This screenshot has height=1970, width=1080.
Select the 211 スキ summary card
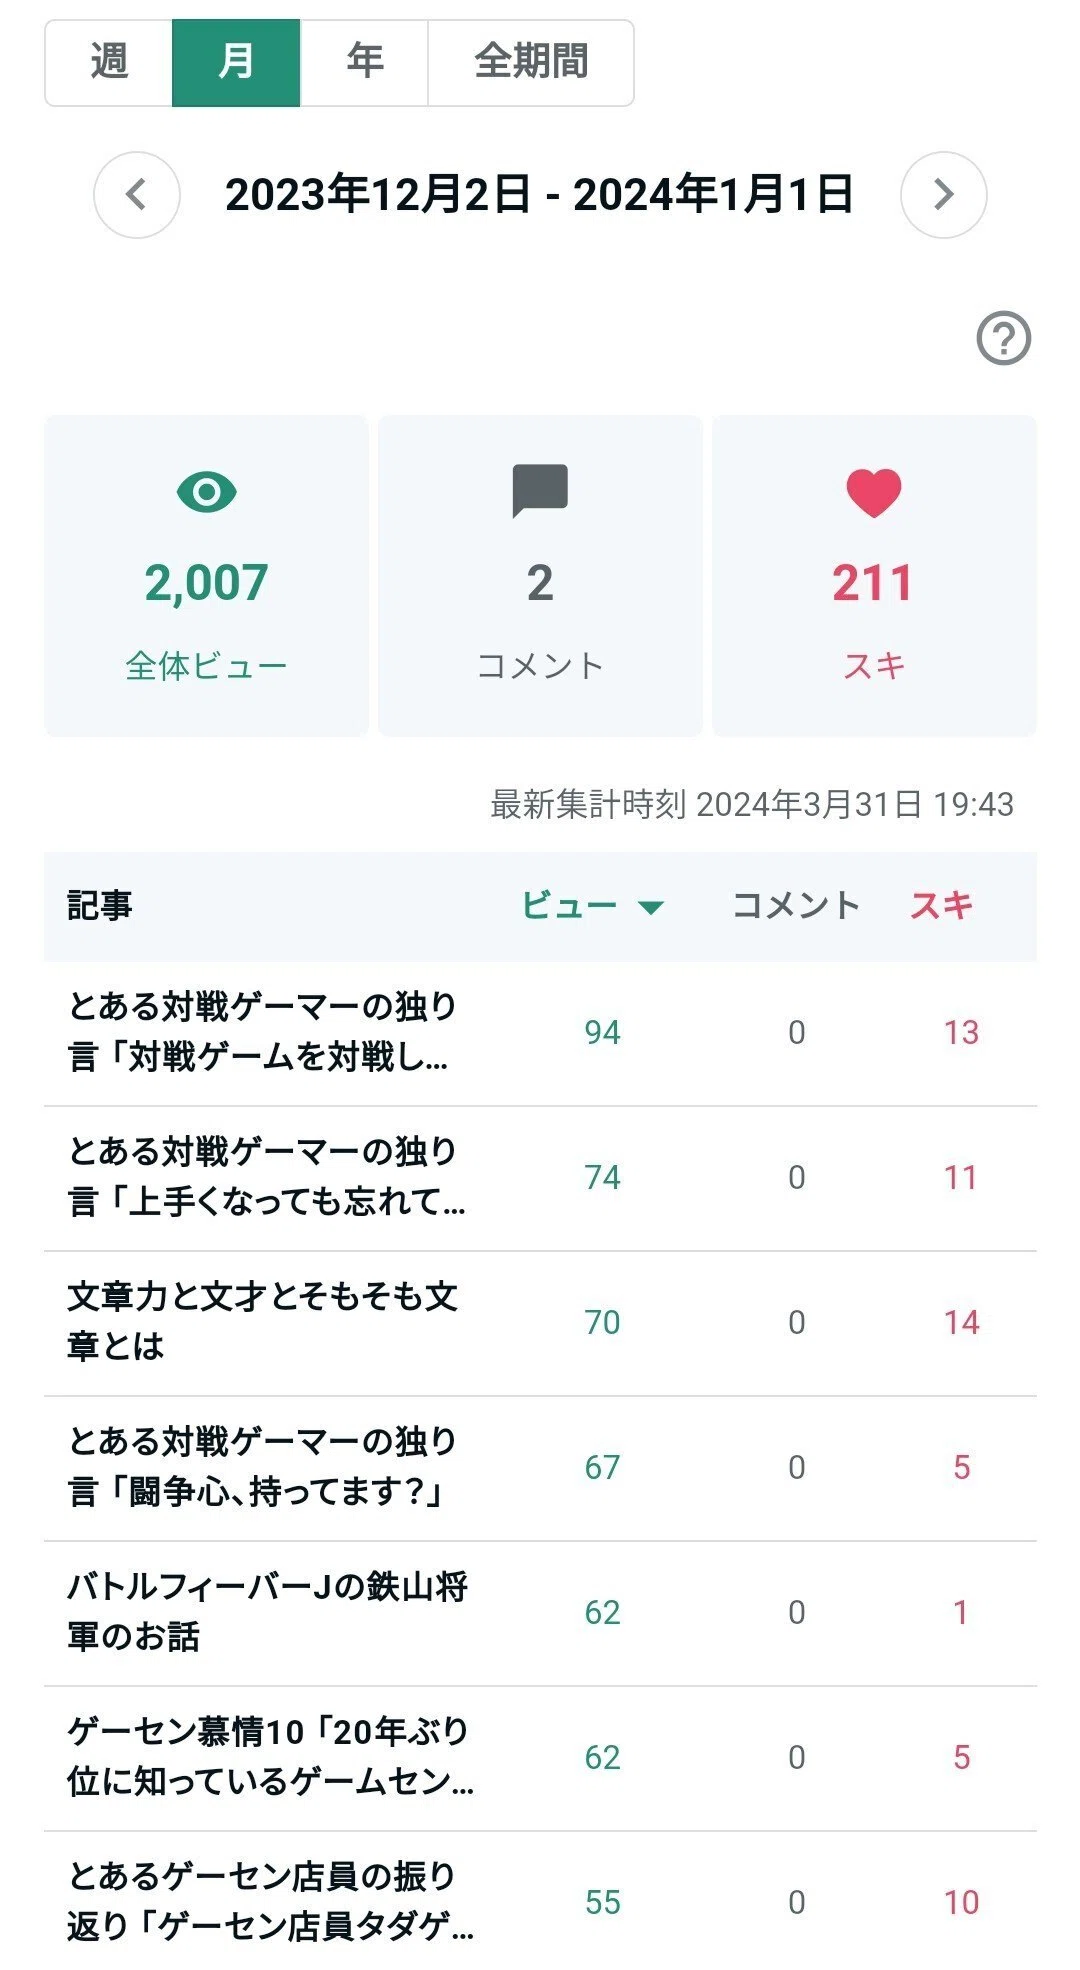click(874, 576)
